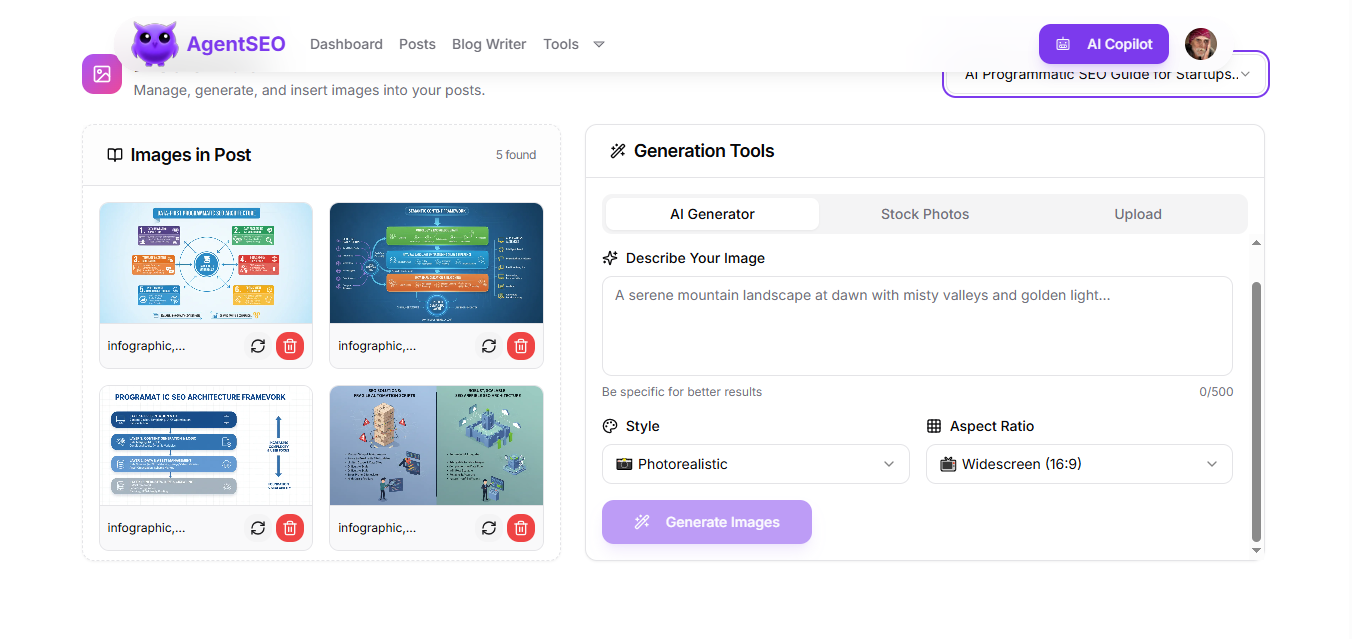The height and width of the screenshot is (639, 1352).
Task: Regenerate the bottom-right split comparison infographic
Action: coord(489,528)
